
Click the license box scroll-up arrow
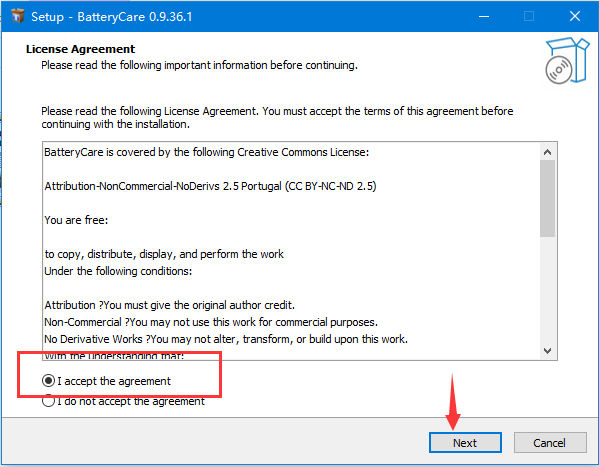click(547, 152)
